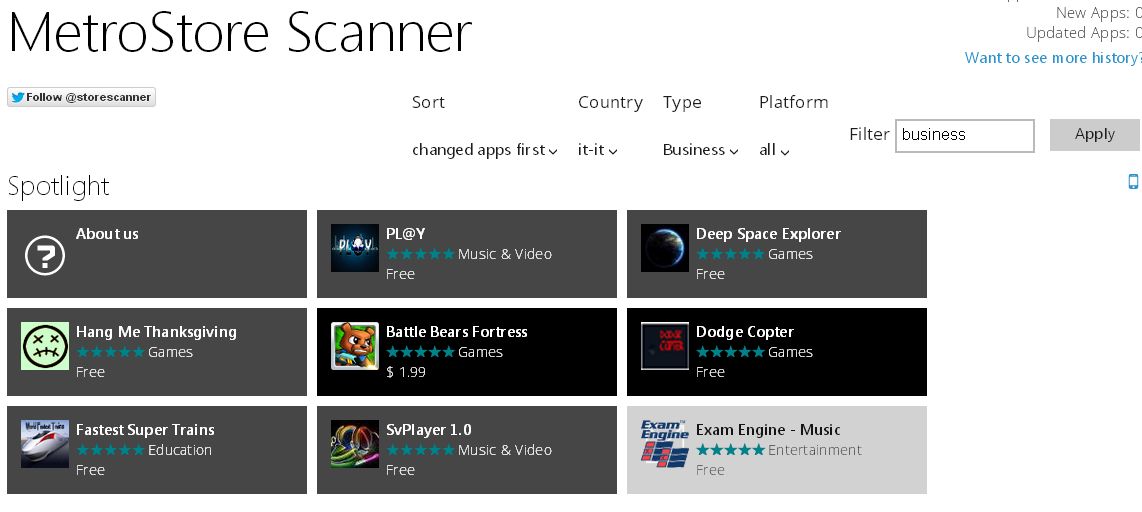The width and height of the screenshot is (1142, 512).
Task: Click the Twitter bird icon
Action: point(17,97)
